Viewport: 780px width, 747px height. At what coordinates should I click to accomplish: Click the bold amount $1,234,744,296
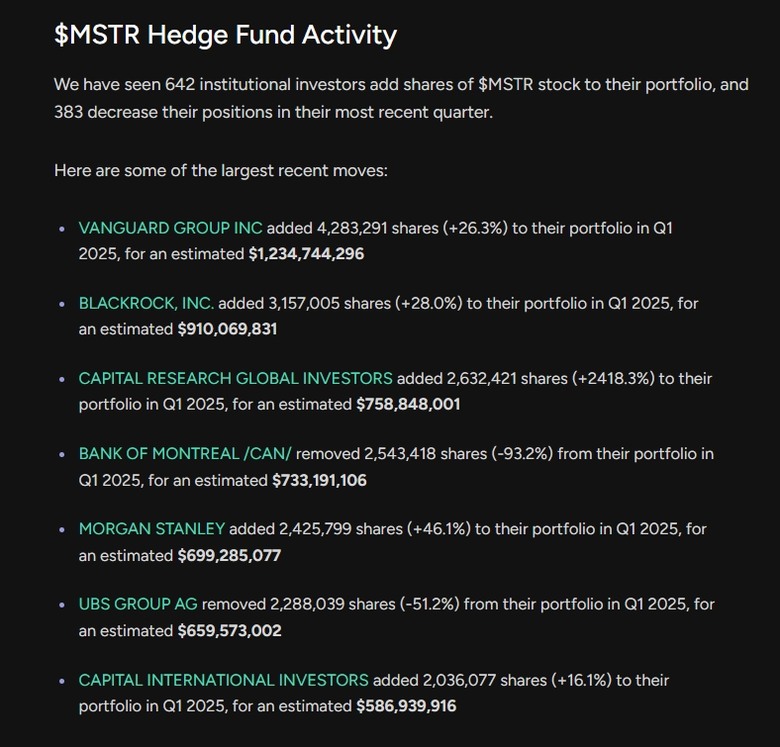[x=306, y=254]
